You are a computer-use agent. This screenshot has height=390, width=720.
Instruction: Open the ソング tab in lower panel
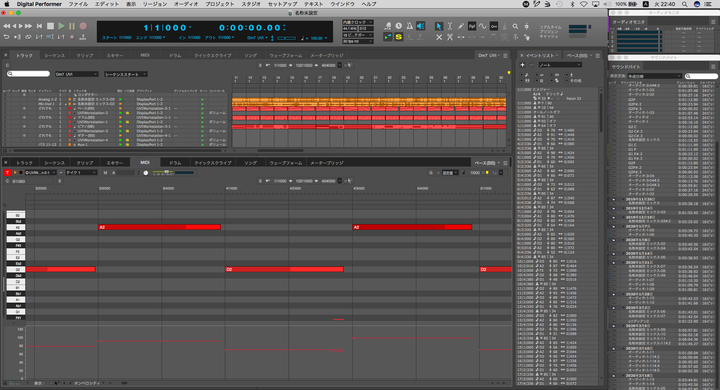[250, 163]
